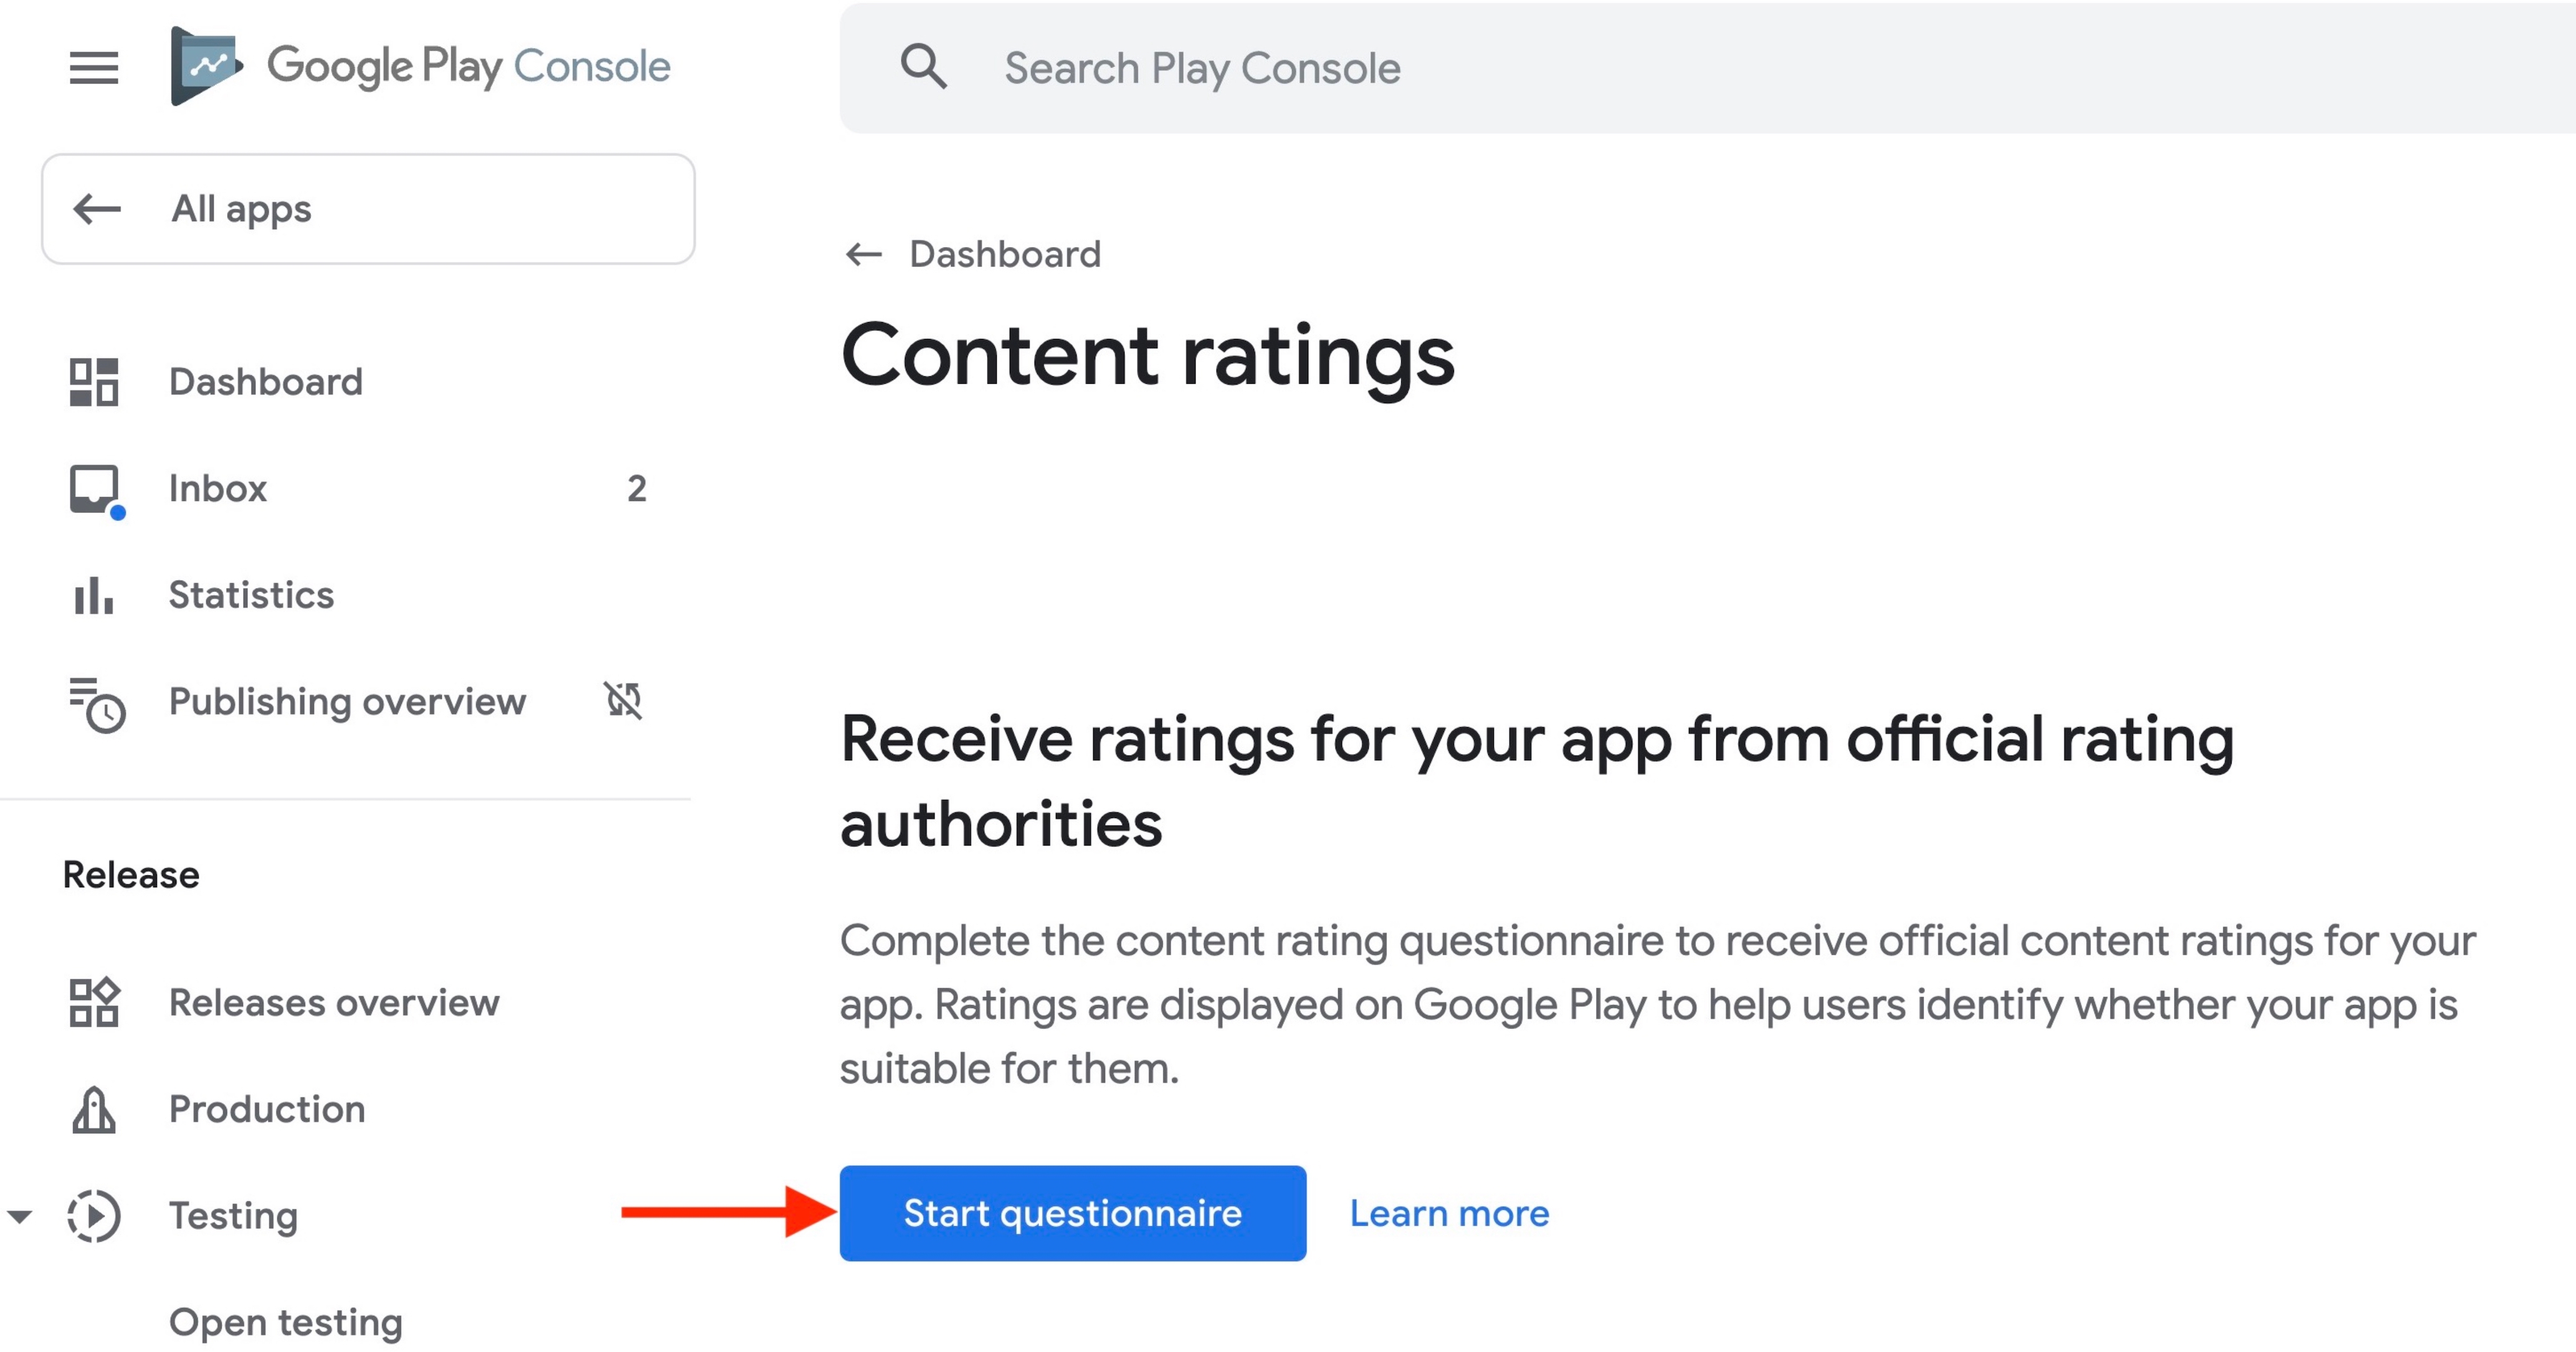Click the Dashboard grid icon in sidebar
The height and width of the screenshot is (1352, 2576).
(94, 382)
